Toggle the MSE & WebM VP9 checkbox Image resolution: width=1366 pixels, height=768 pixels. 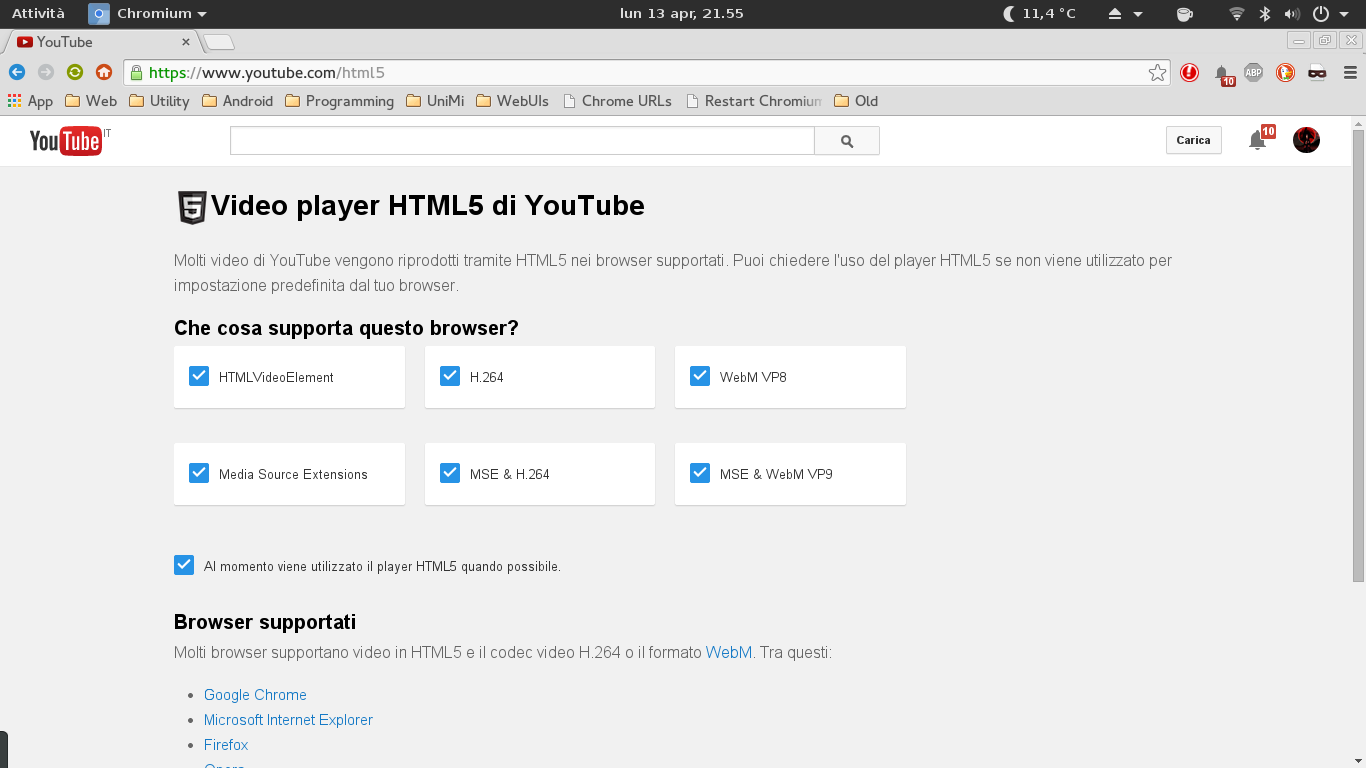[x=700, y=473]
